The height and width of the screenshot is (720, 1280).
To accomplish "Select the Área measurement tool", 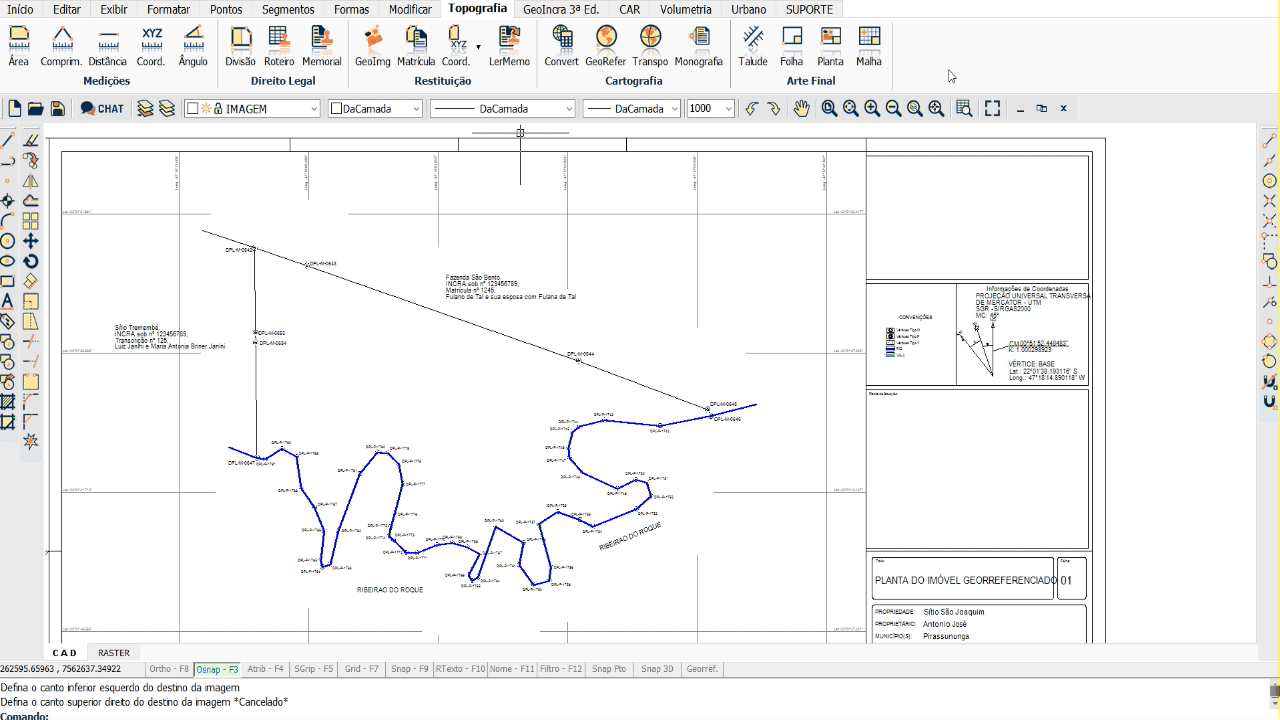I will pyautogui.click(x=18, y=46).
